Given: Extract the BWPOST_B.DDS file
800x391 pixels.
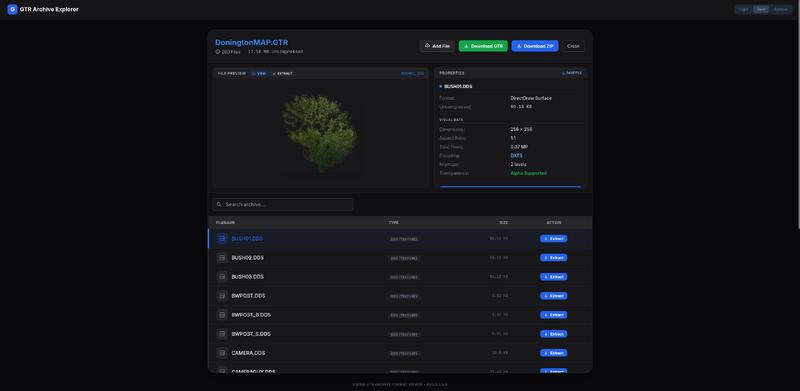Looking at the screenshot, I should click(x=554, y=315).
